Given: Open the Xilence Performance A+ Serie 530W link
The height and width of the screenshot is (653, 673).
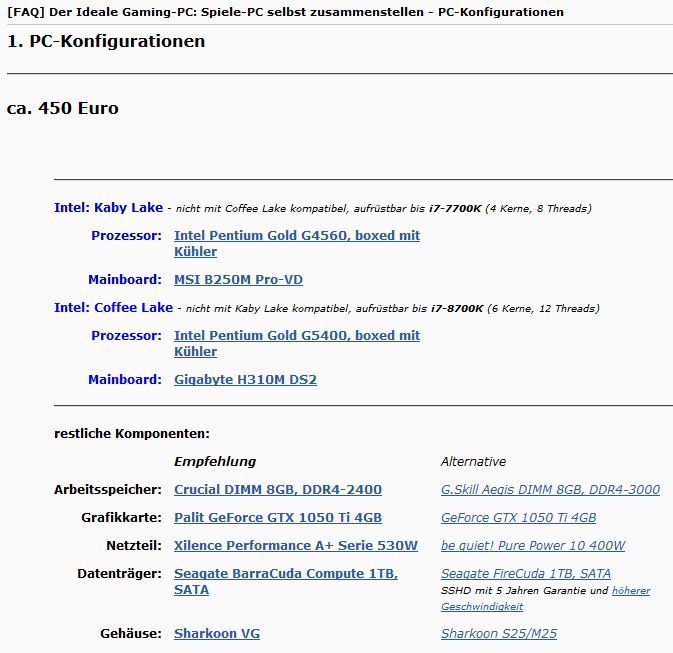Looking at the screenshot, I should point(296,545).
